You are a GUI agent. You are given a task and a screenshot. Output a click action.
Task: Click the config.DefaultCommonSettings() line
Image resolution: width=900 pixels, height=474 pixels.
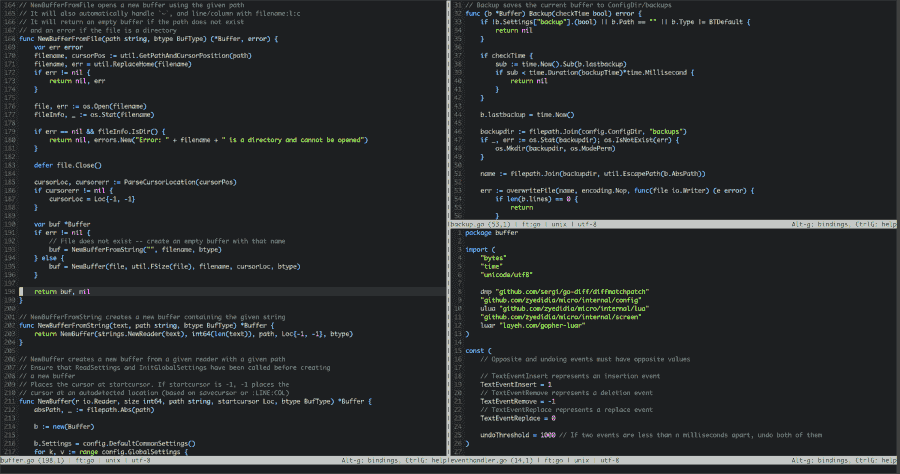pyautogui.click(x=114, y=444)
